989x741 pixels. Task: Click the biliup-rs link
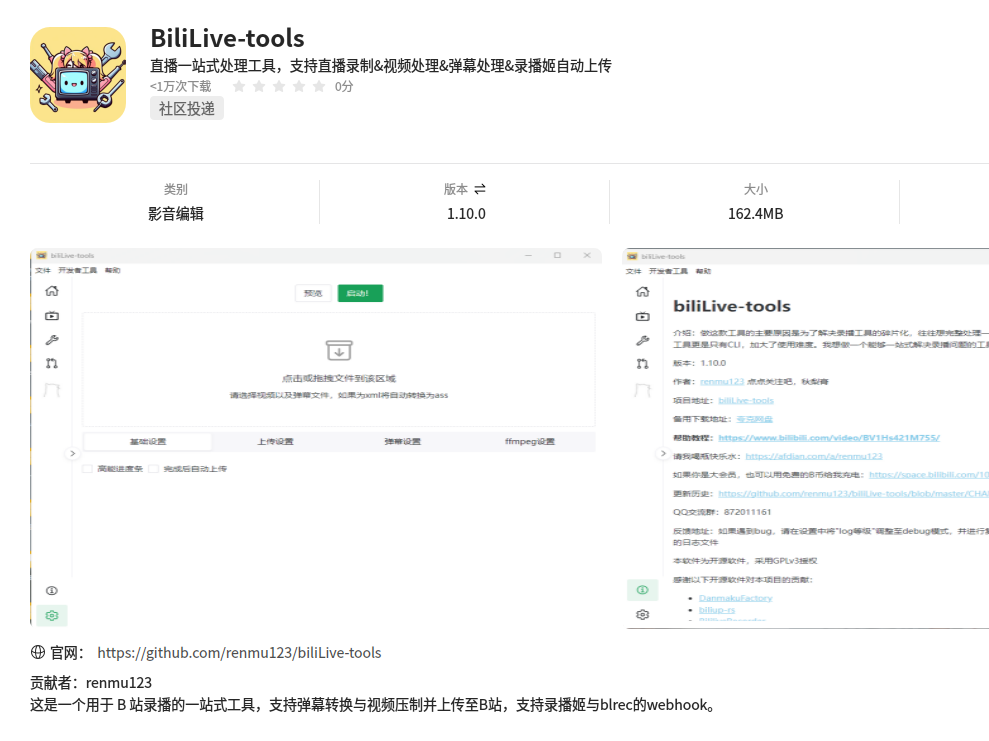tap(717, 610)
